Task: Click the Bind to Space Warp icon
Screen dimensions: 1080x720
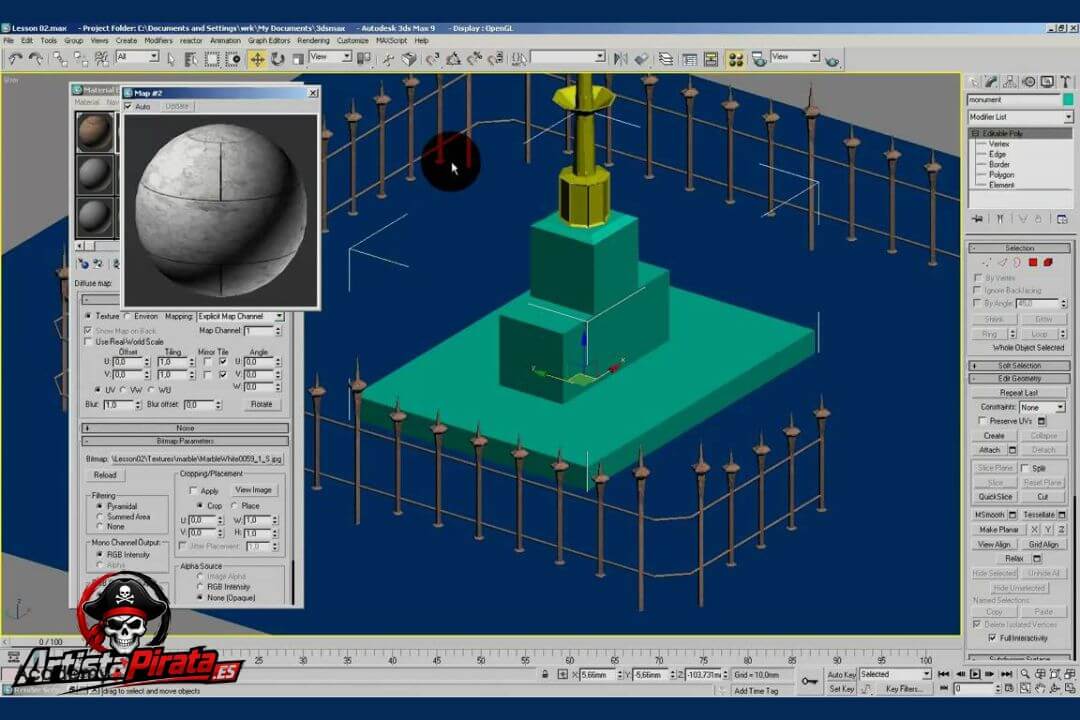Action: point(101,59)
